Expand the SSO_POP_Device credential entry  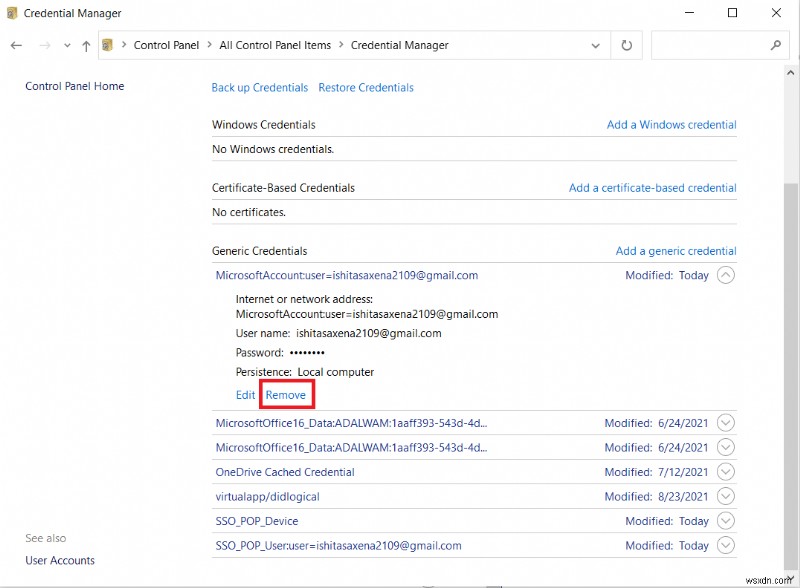pos(725,521)
